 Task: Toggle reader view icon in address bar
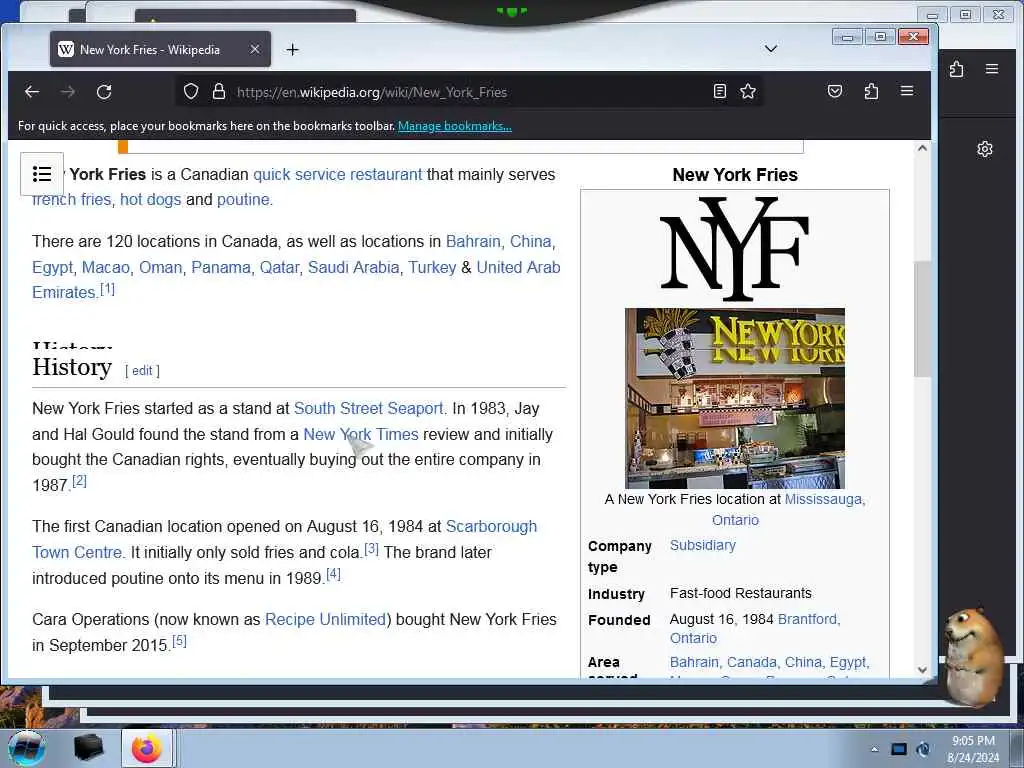(x=720, y=91)
